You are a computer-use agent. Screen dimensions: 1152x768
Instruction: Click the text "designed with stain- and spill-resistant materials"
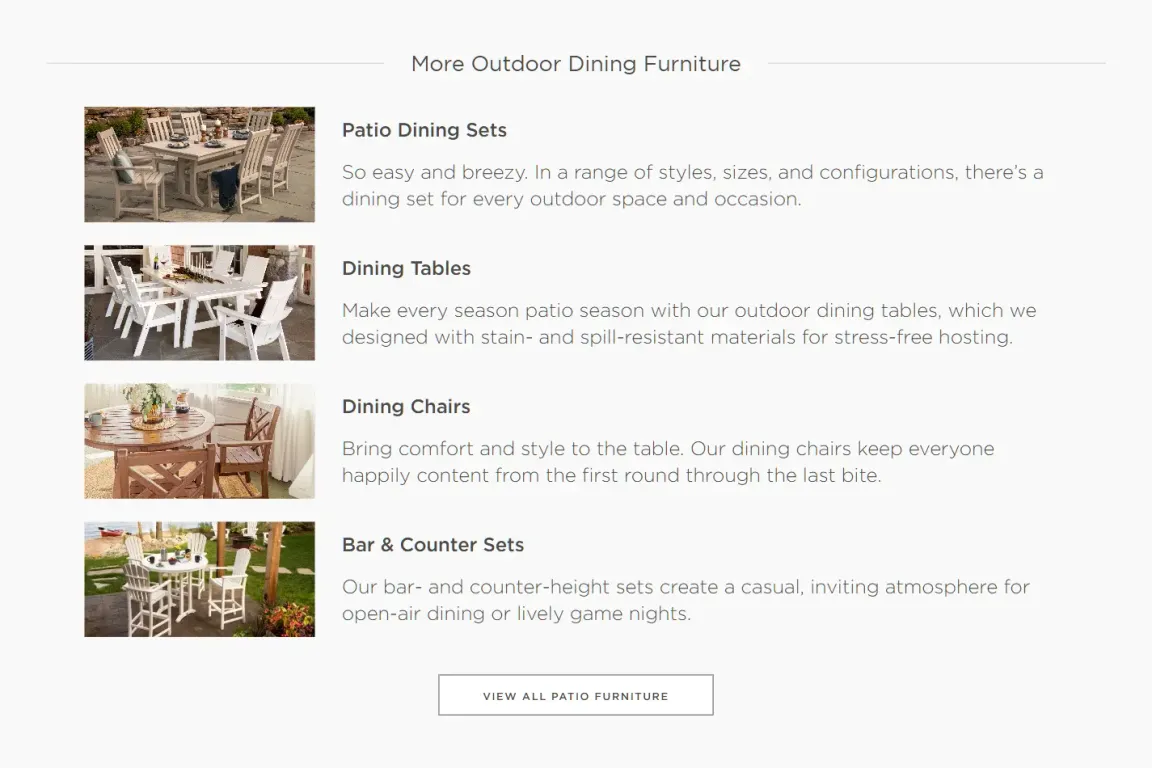(x=677, y=337)
